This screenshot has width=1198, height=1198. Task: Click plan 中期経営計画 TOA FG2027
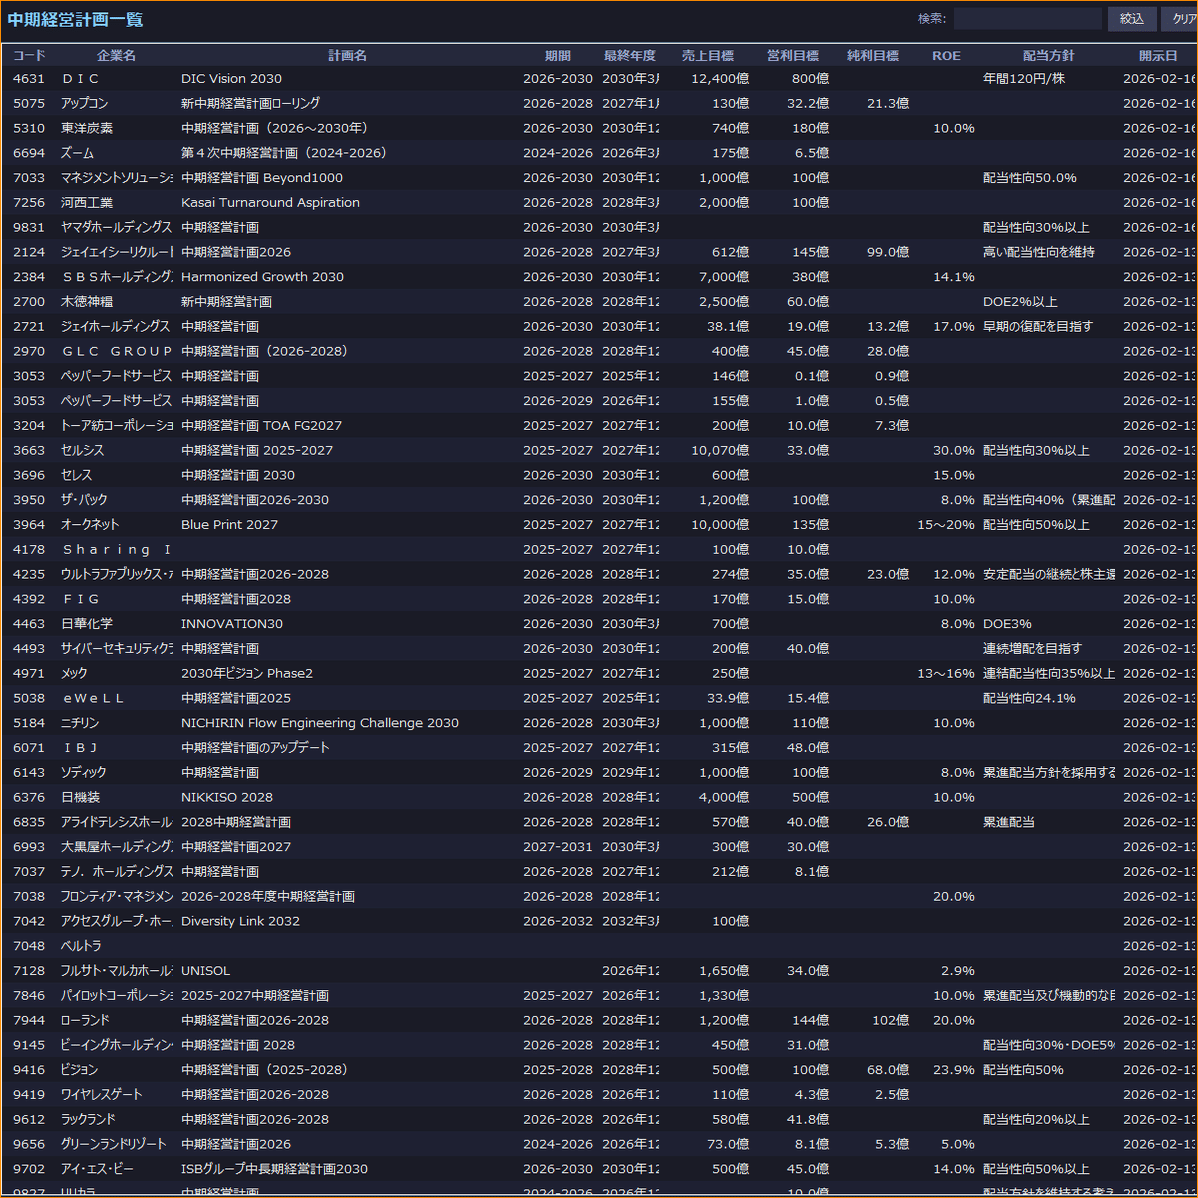(x=261, y=426)
